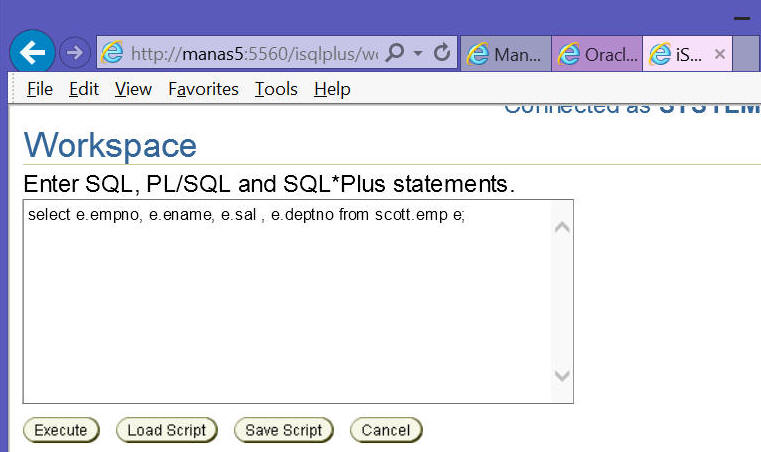Click the text area scroll up arrow

(x=562, y=227)
